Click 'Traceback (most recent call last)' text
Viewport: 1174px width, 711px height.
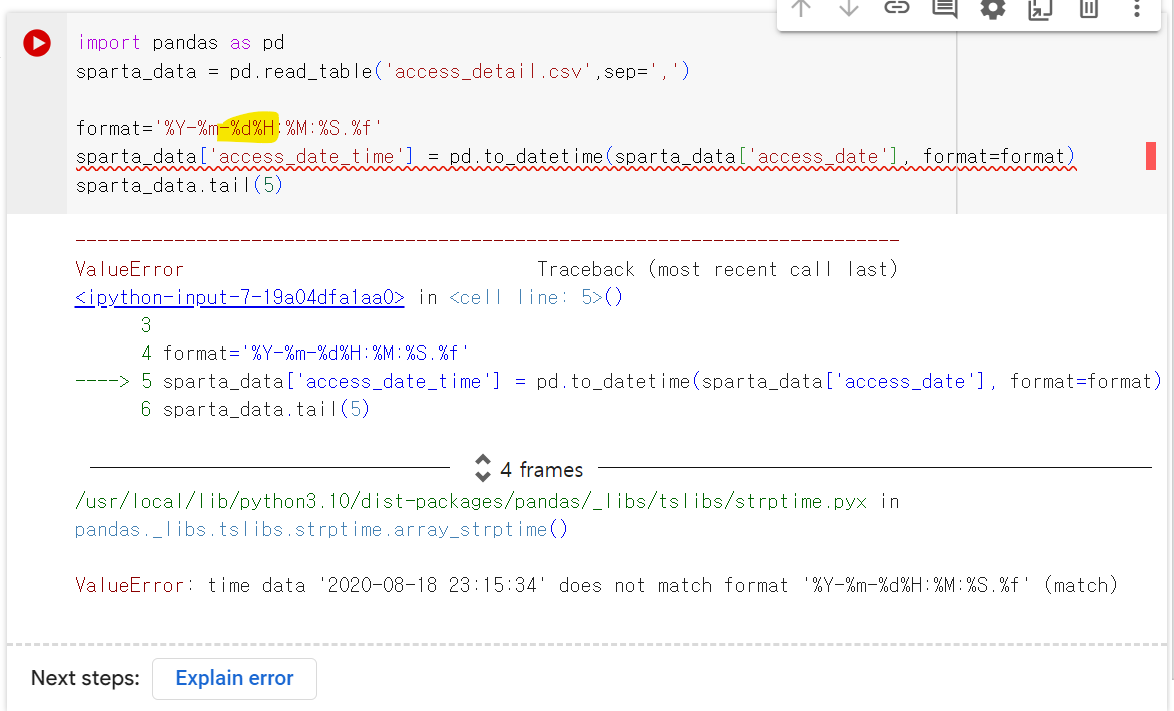(717, 269)
